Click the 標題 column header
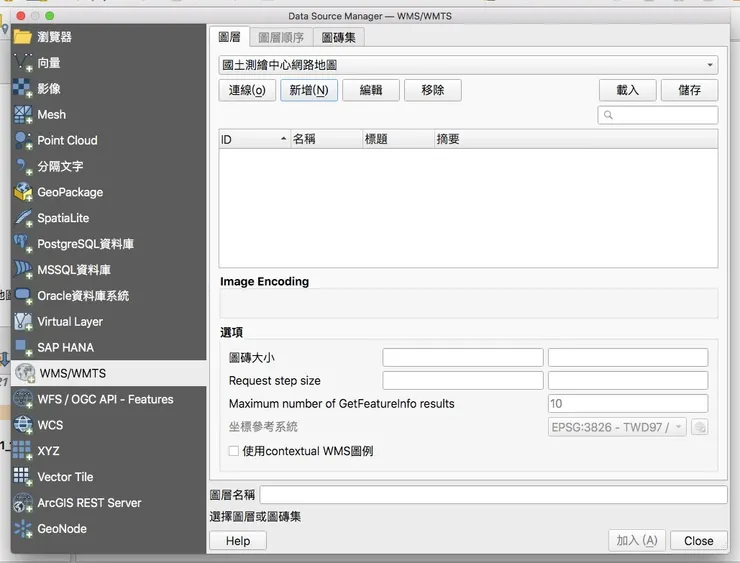Viewport: 740px width, 563px height. pyautogui.click(x=399, y=139)
